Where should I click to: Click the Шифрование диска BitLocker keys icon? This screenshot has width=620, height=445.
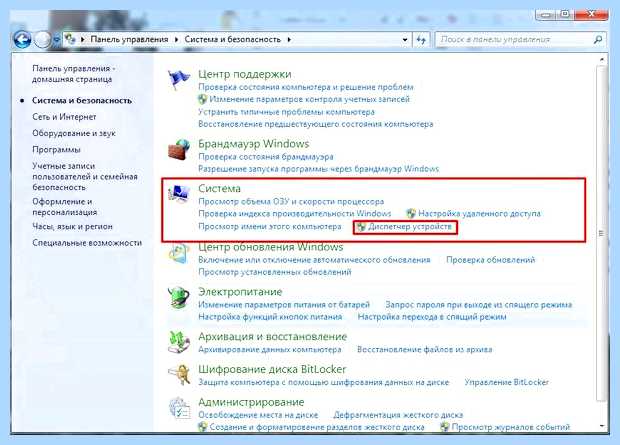pyautogui.click(x=178, y=375)
